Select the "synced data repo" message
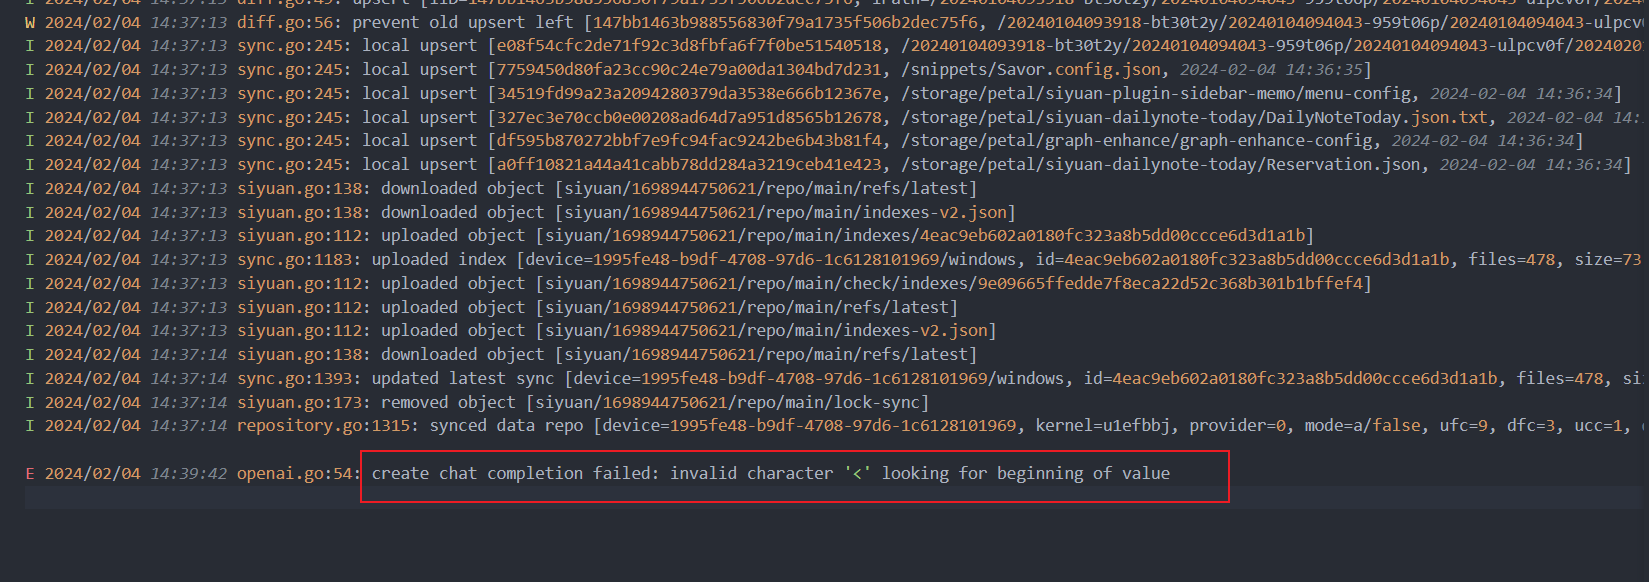Image resolution: width=1649 pixels, height=582 pixels. tap(506, 425)
